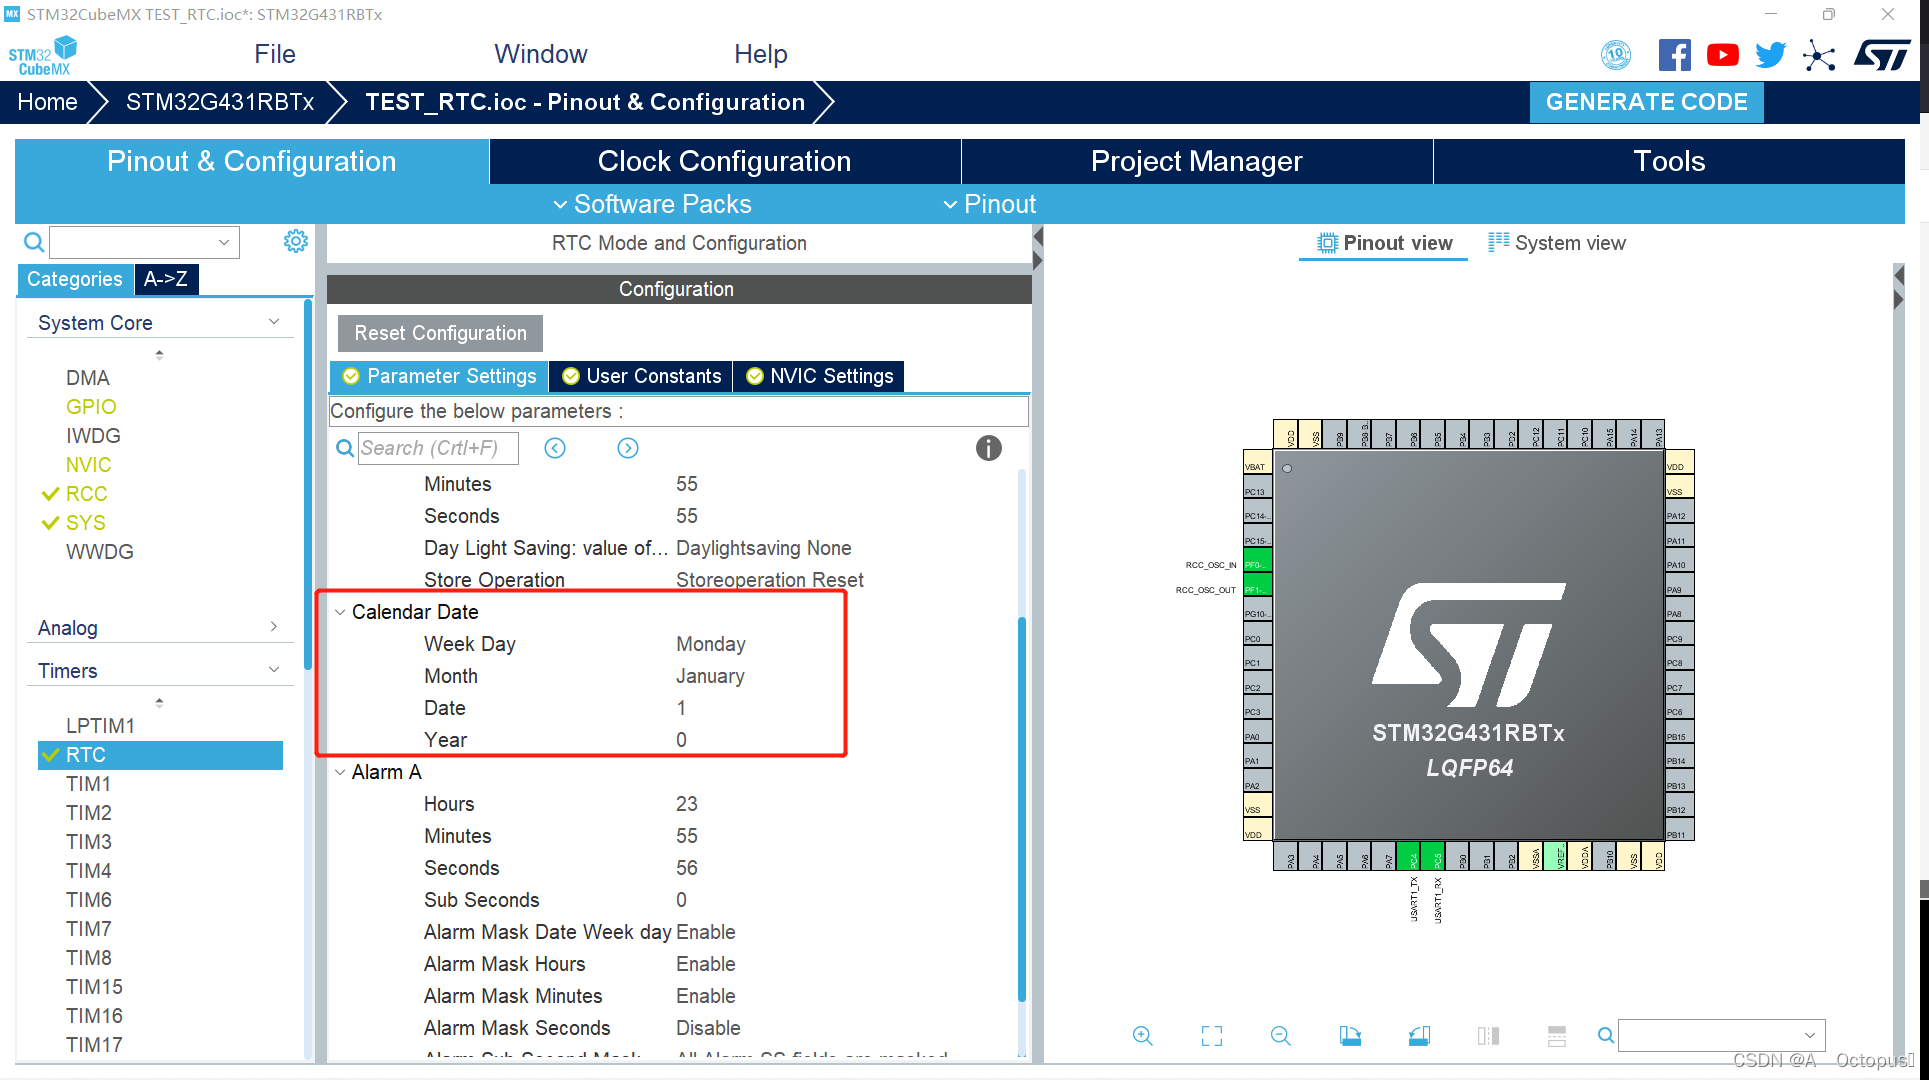Toggle Alarm Mask Hours setting
Screen dimensions: 1929x1080
[x=706, y=963]
